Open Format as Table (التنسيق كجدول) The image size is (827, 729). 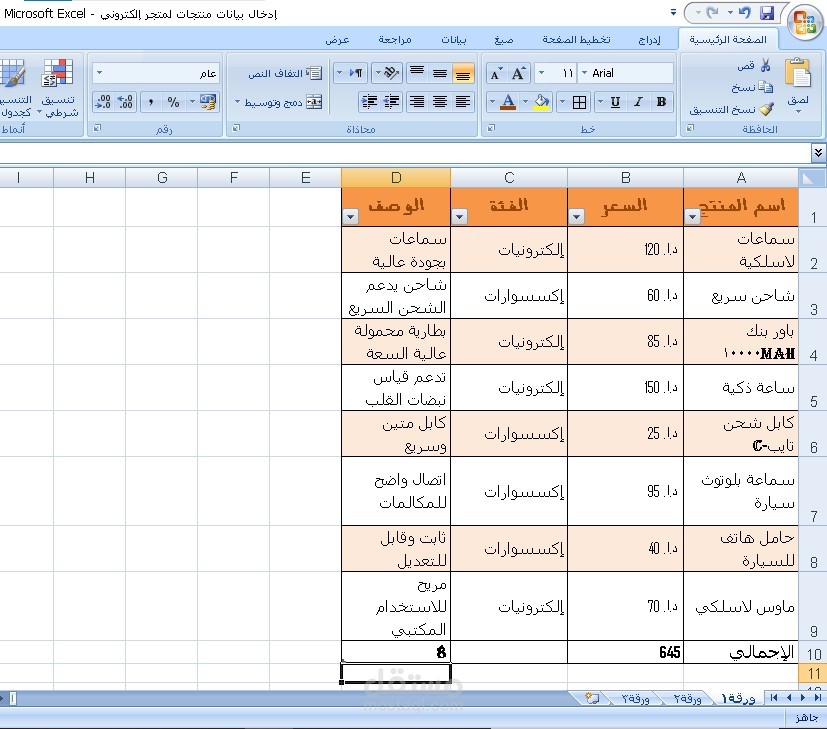coord(16,88)
